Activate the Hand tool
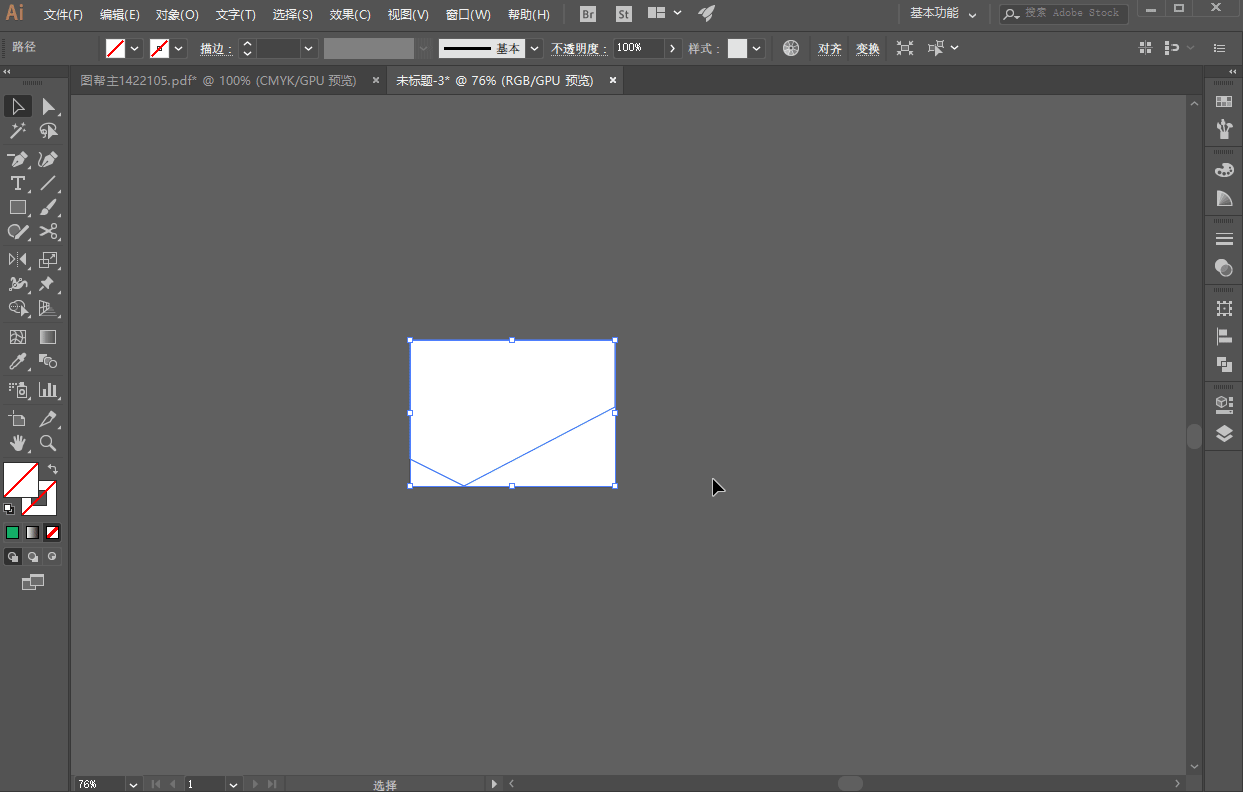The image size is (1243, 792). pos(18,443)
